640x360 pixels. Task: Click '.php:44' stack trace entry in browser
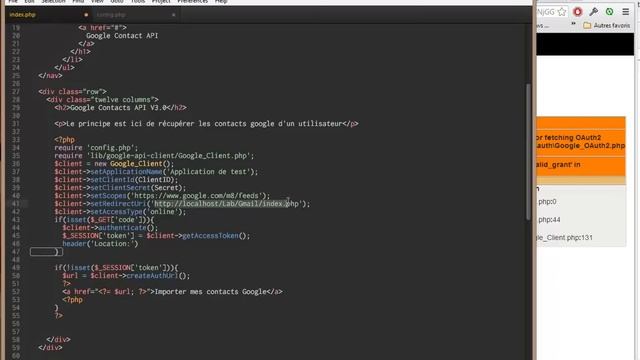549,220
